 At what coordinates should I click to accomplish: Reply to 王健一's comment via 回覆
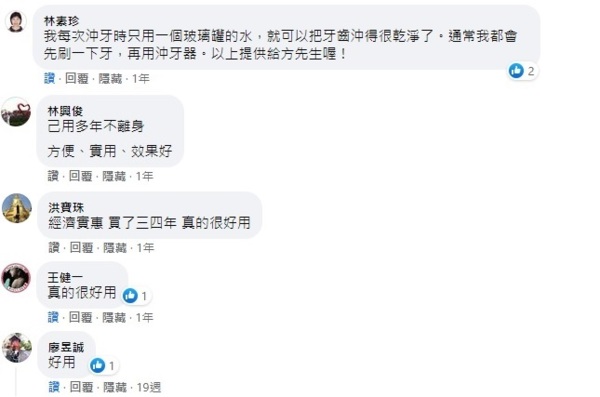(80, 317)
